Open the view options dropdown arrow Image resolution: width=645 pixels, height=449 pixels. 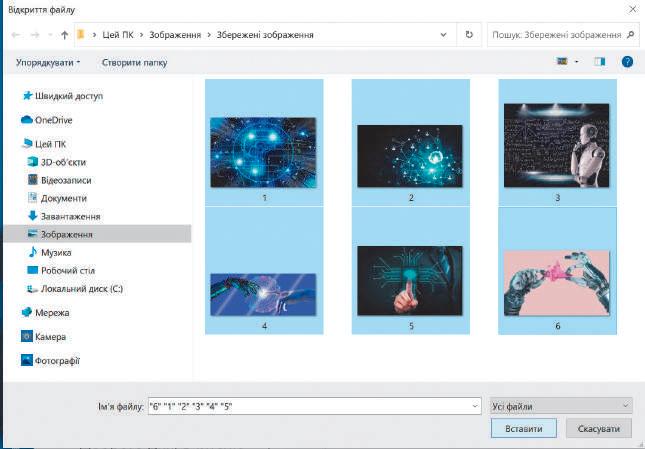tap(576, 62)
